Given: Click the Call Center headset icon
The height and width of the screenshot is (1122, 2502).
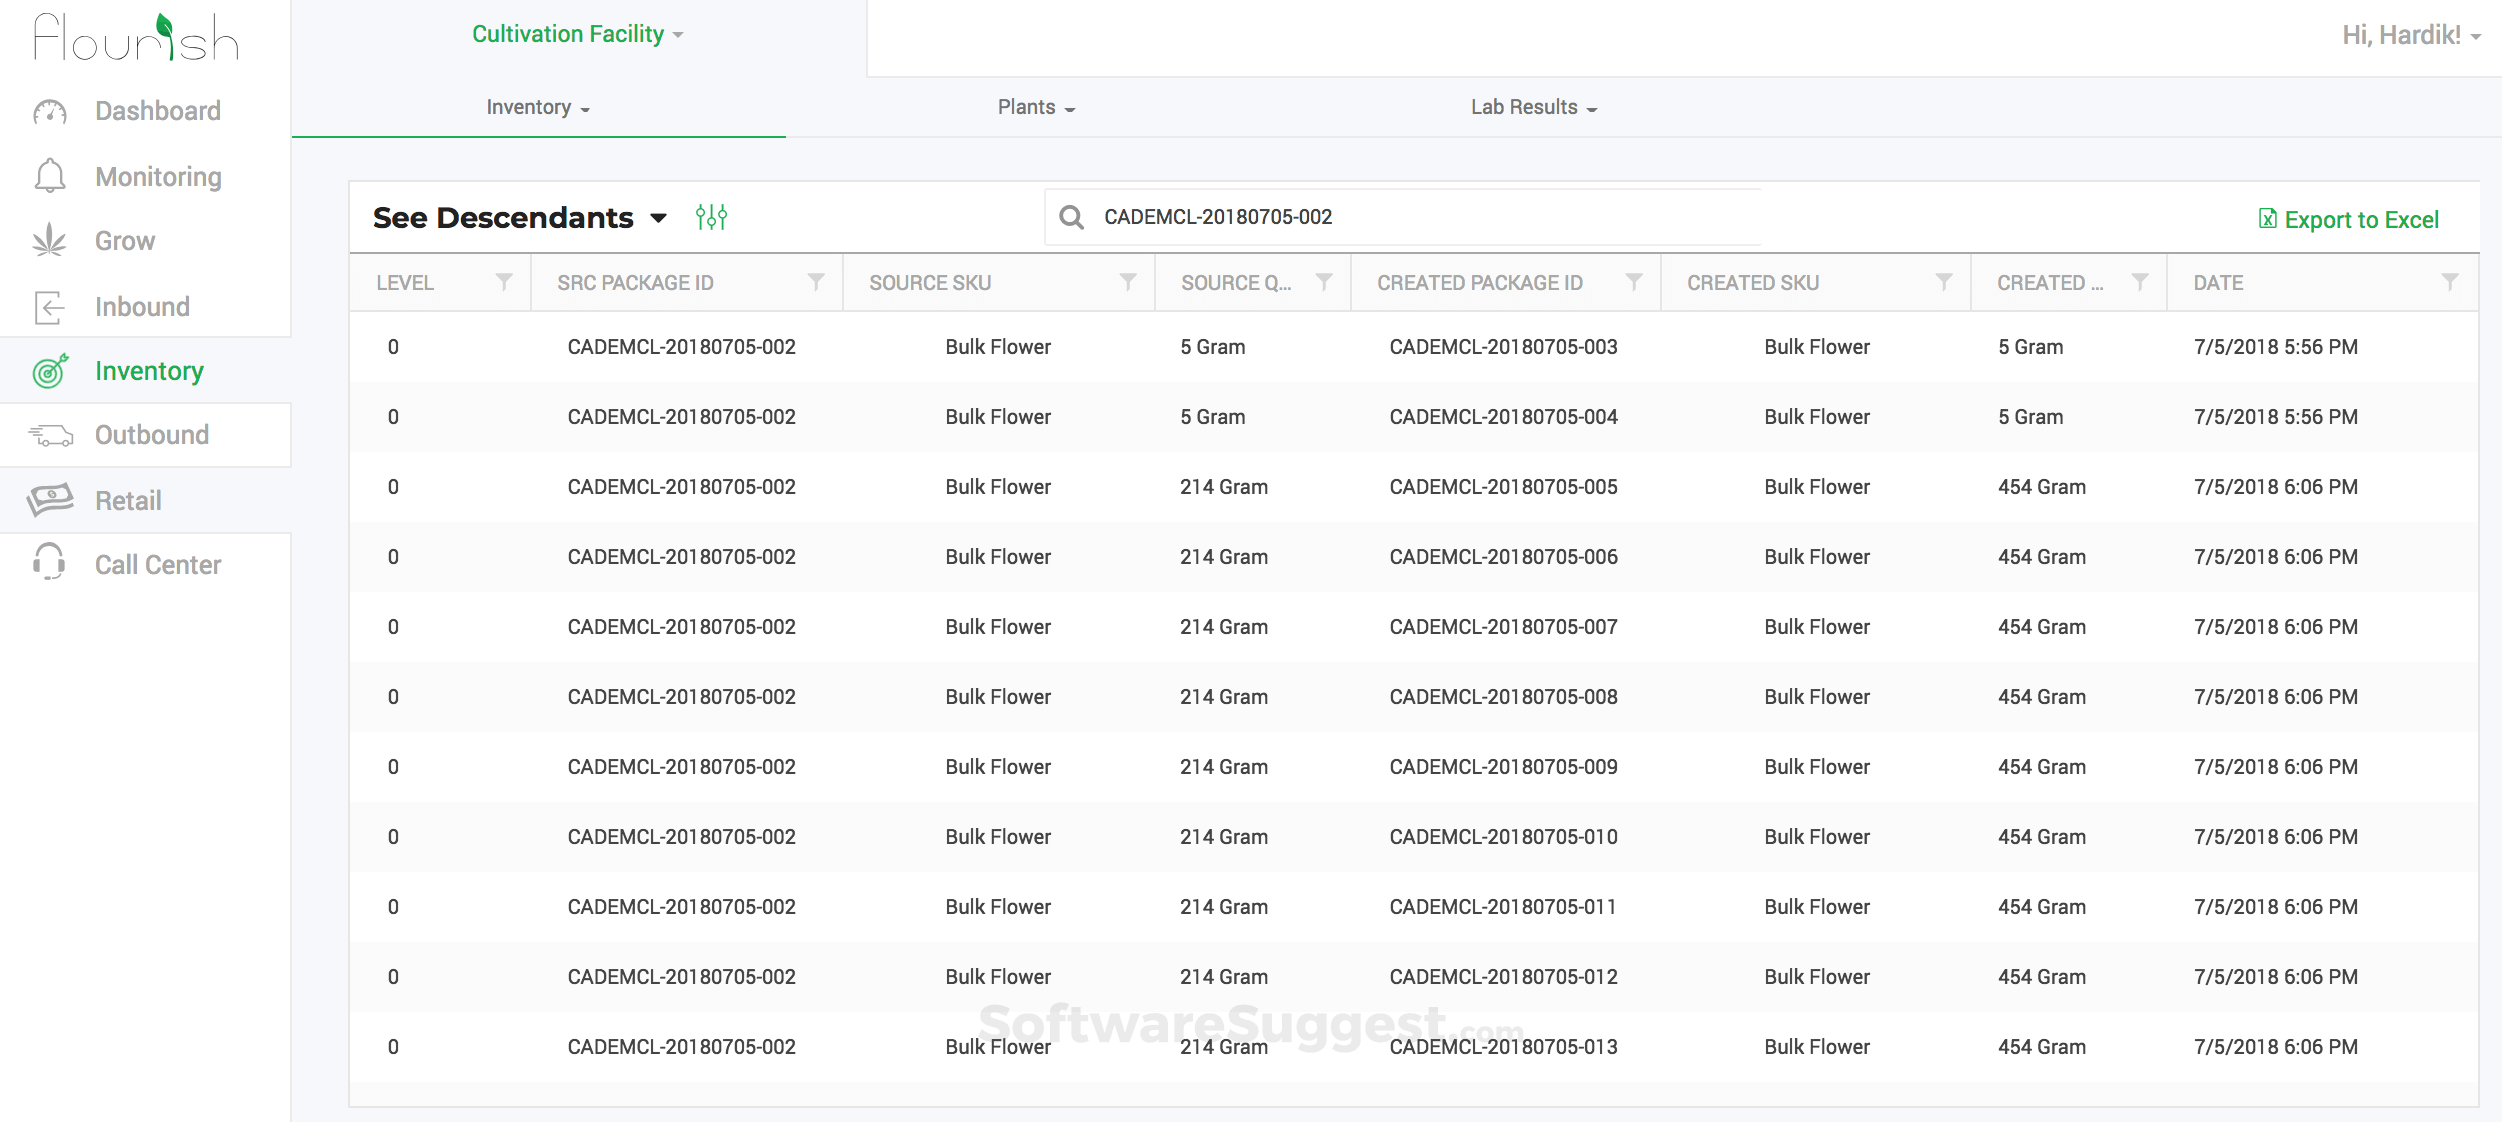Looking at the screenshot, I should tap(50, 563).
